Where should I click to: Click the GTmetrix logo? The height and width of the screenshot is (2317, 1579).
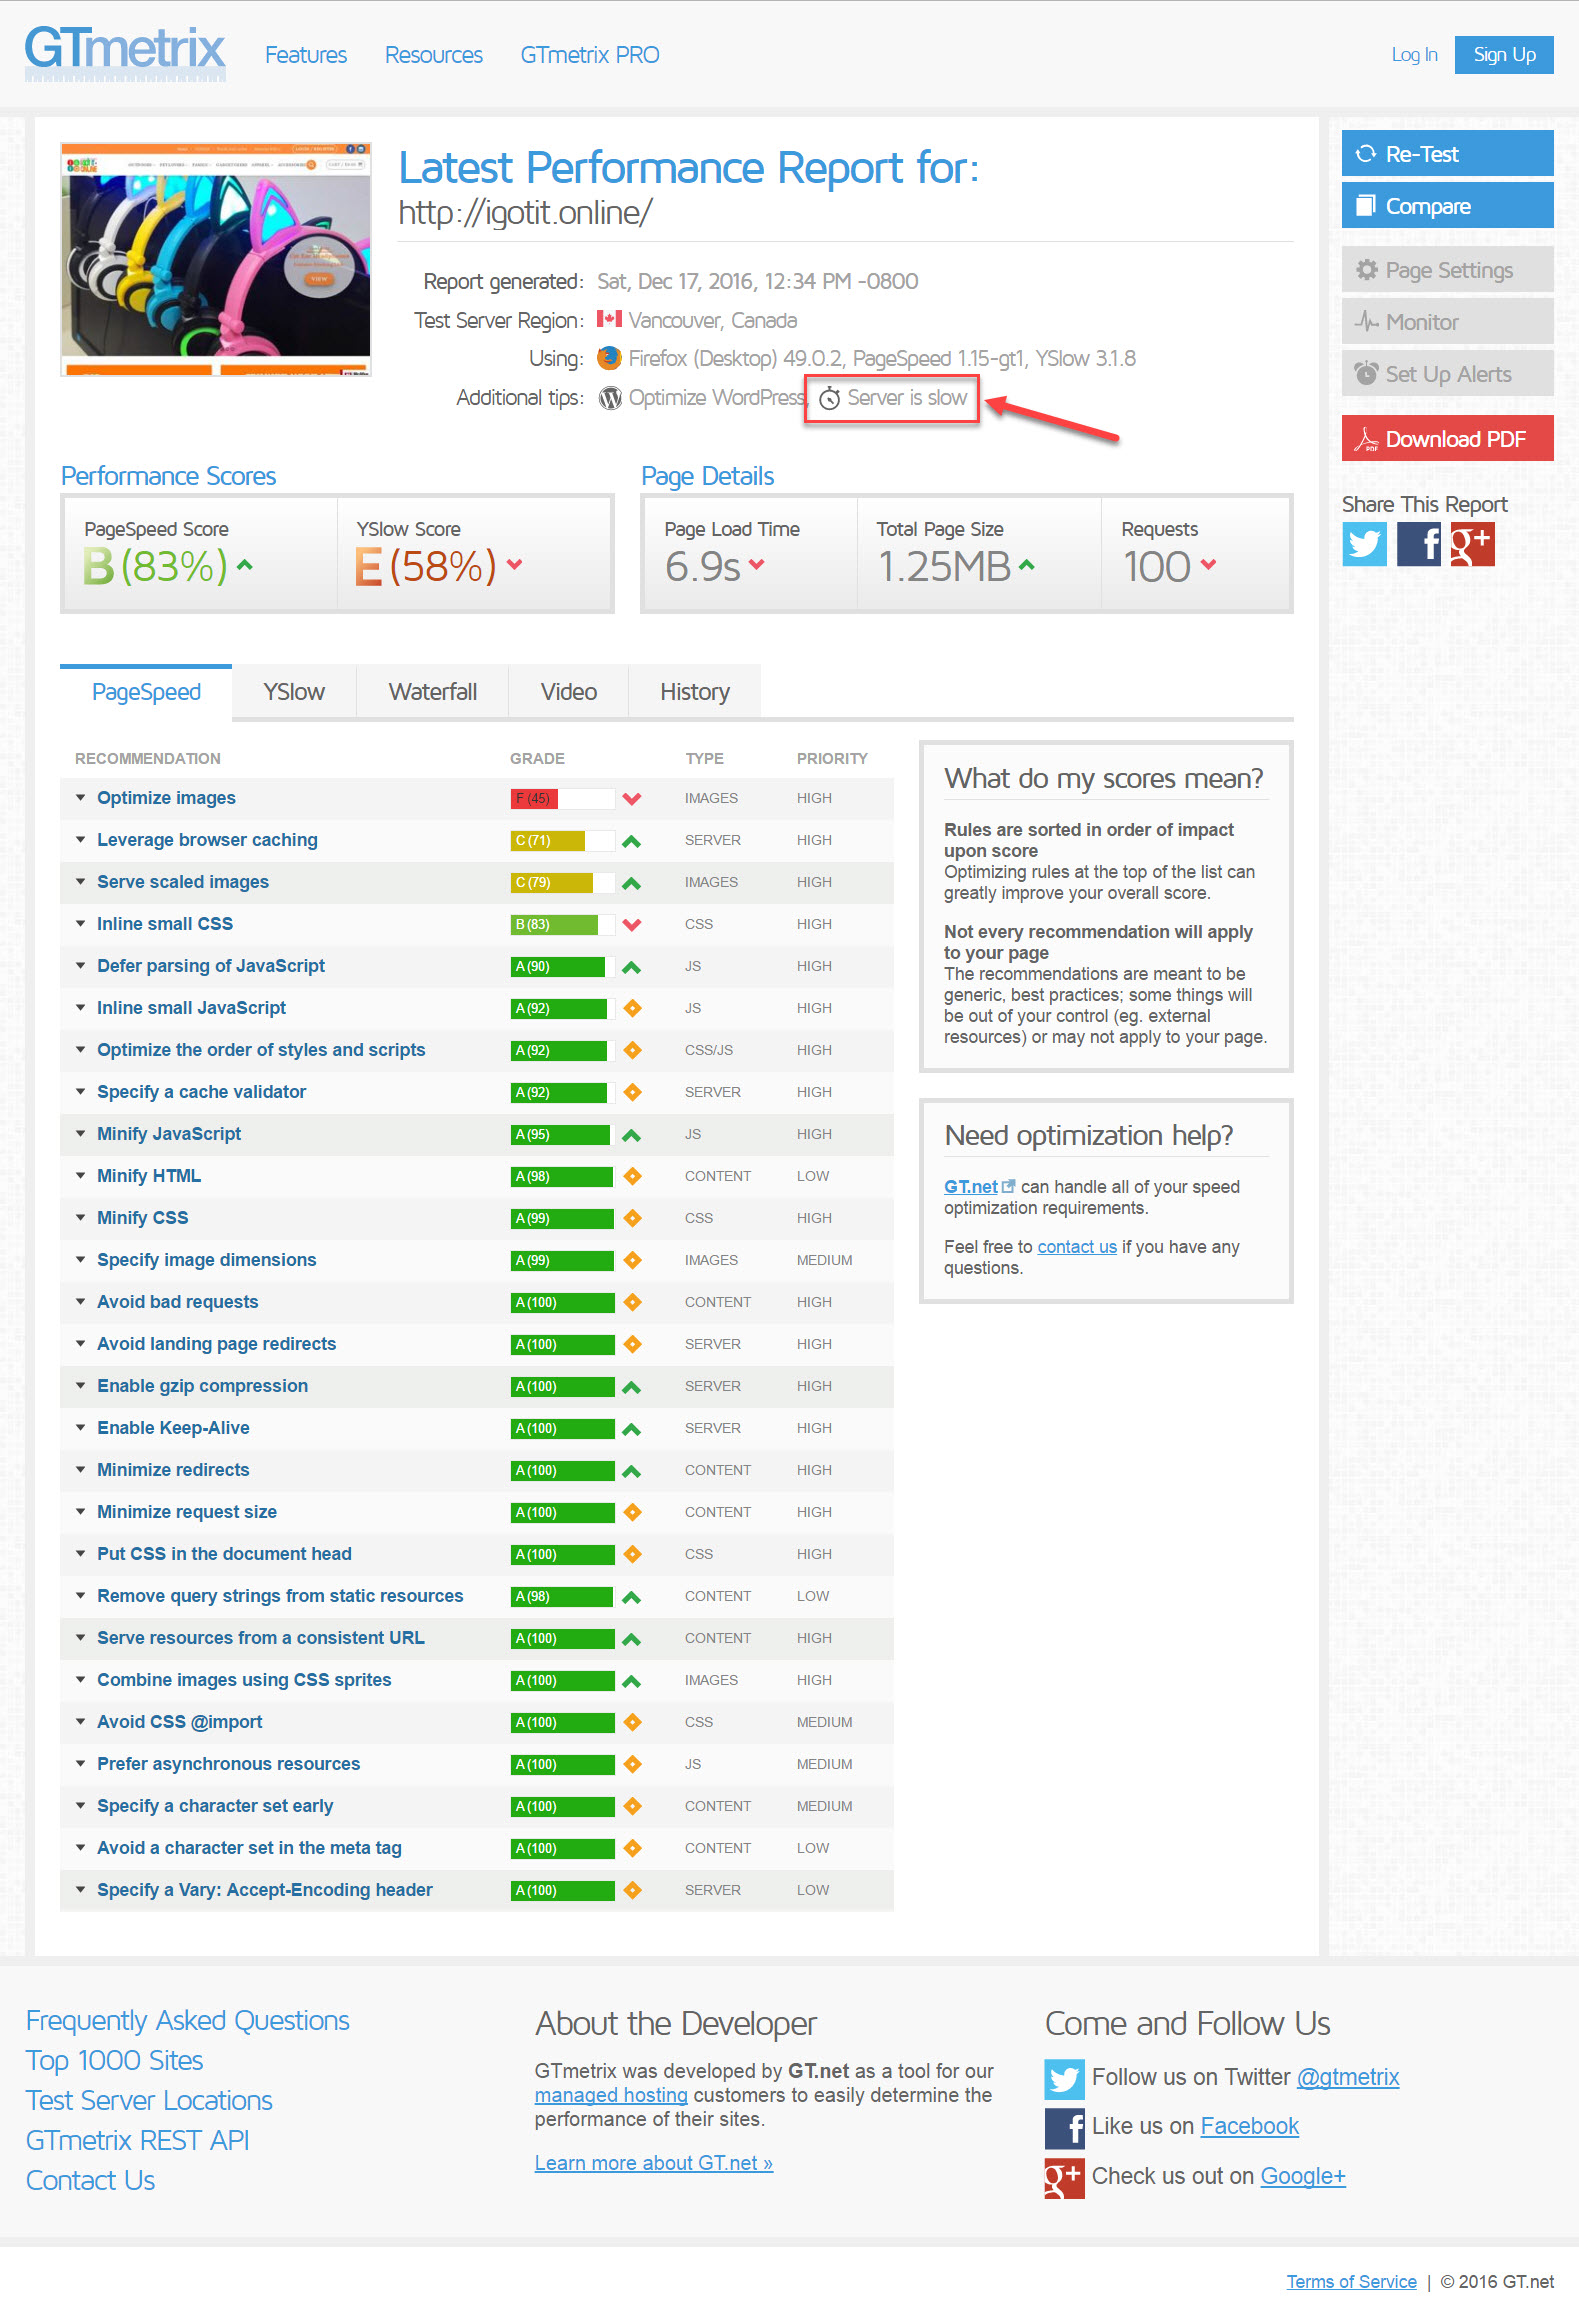[x=125, y=52]
